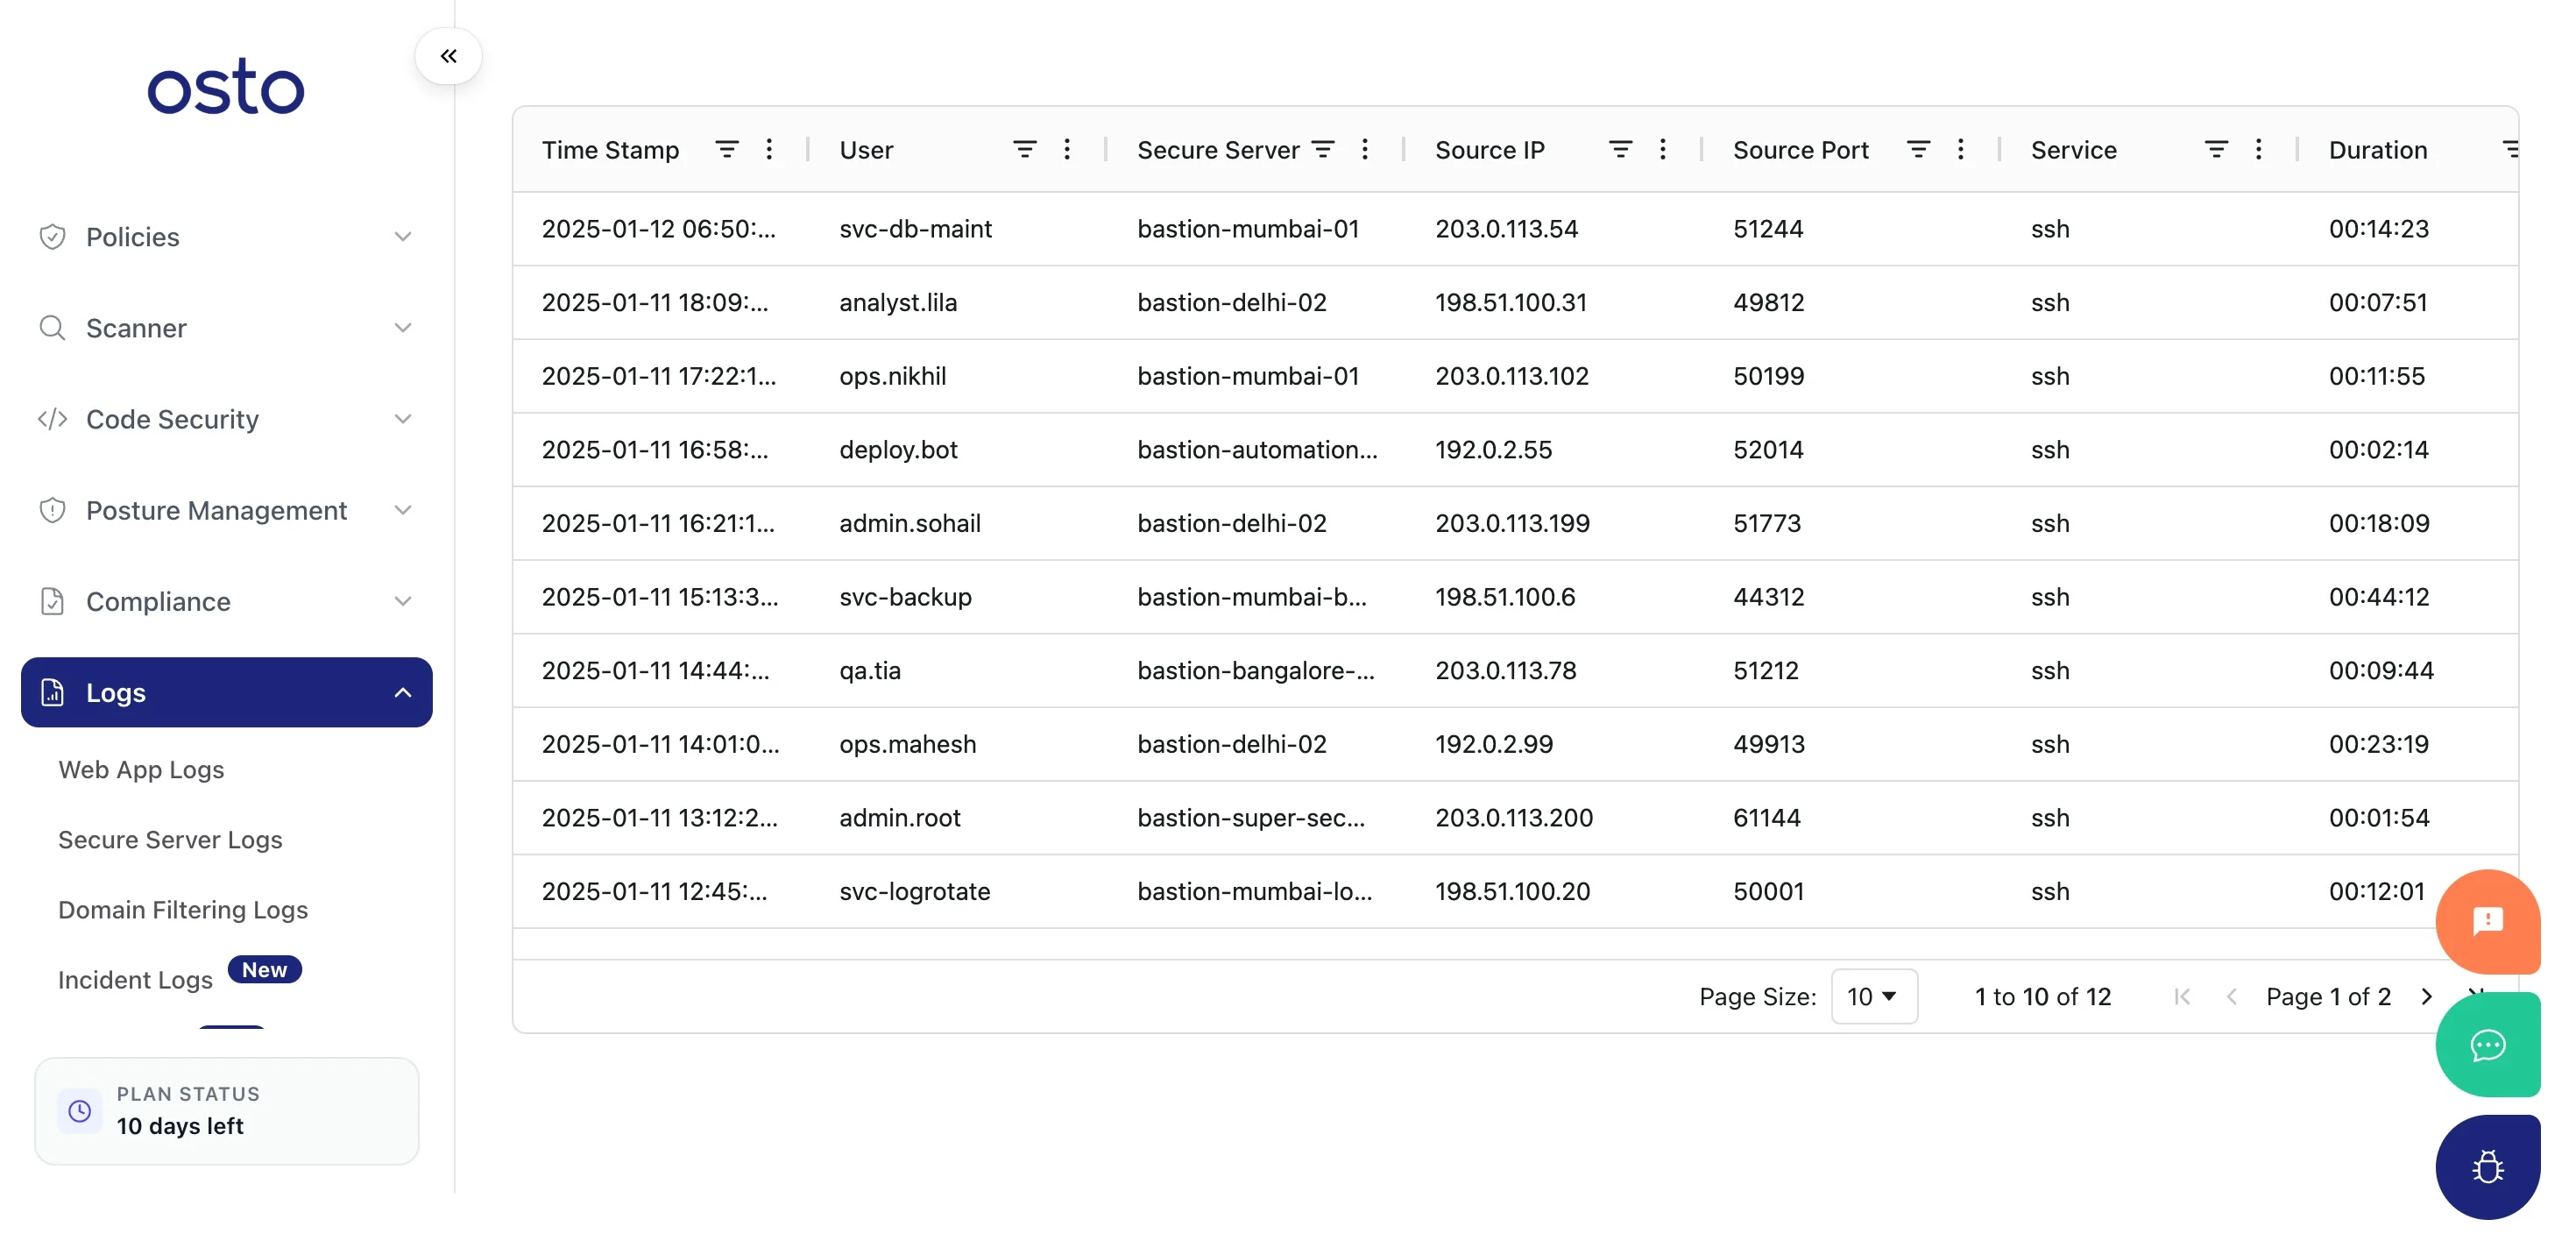This screenshot has height=1255, width=2576.
Task: Click source port 50001
Action: [x=1768, y=891]
